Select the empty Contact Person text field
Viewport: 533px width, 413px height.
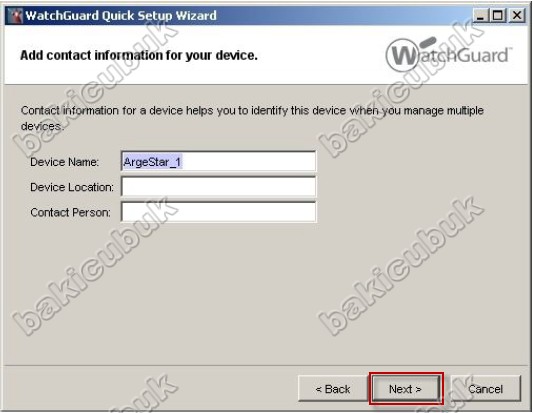[218, 212]
